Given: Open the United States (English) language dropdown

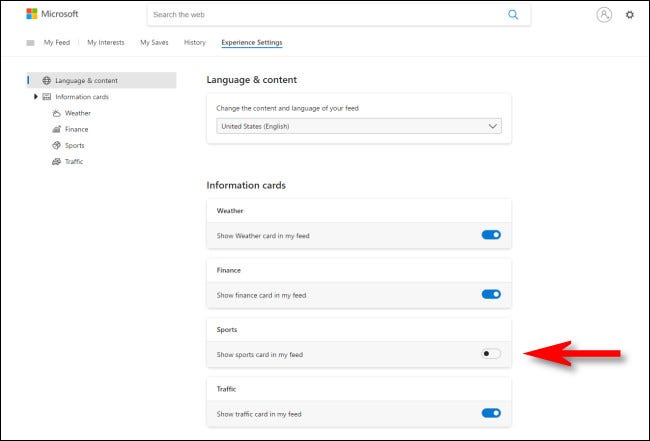Looking at the screenshot, I should point(359,127).
